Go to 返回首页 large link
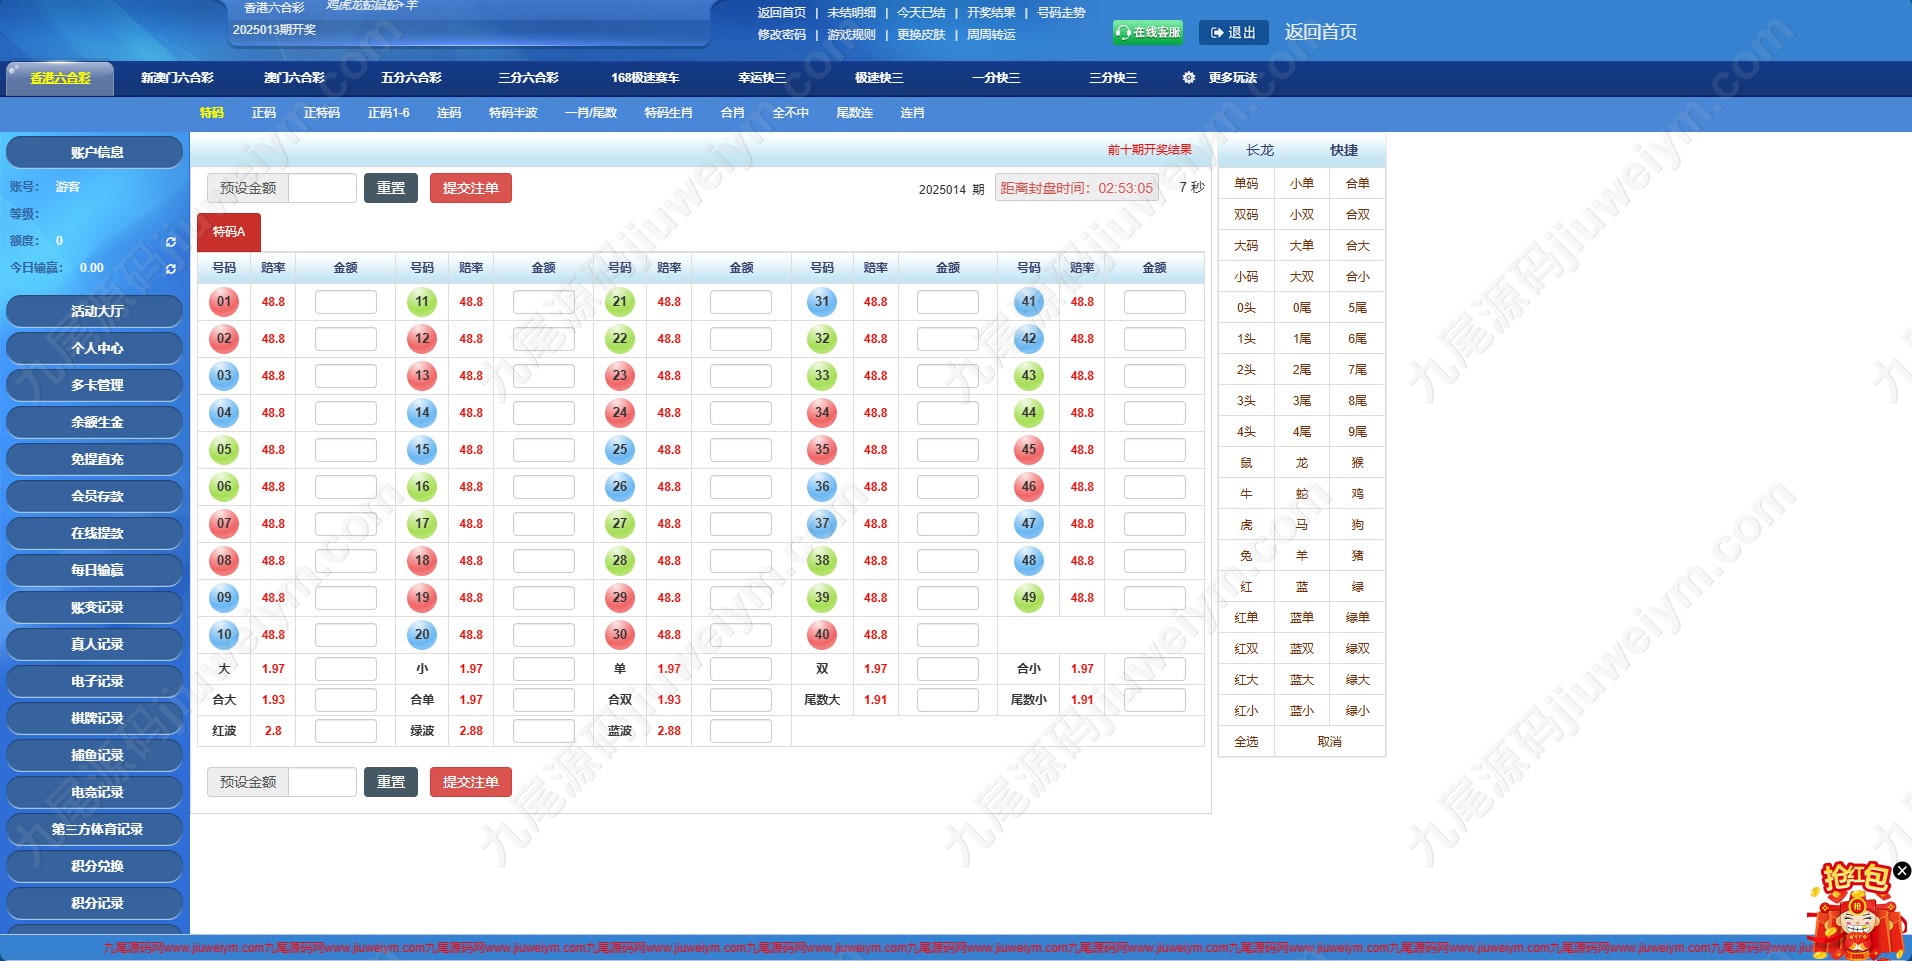The width and height of the screenshot is (1912, 961). [1320, 32]
